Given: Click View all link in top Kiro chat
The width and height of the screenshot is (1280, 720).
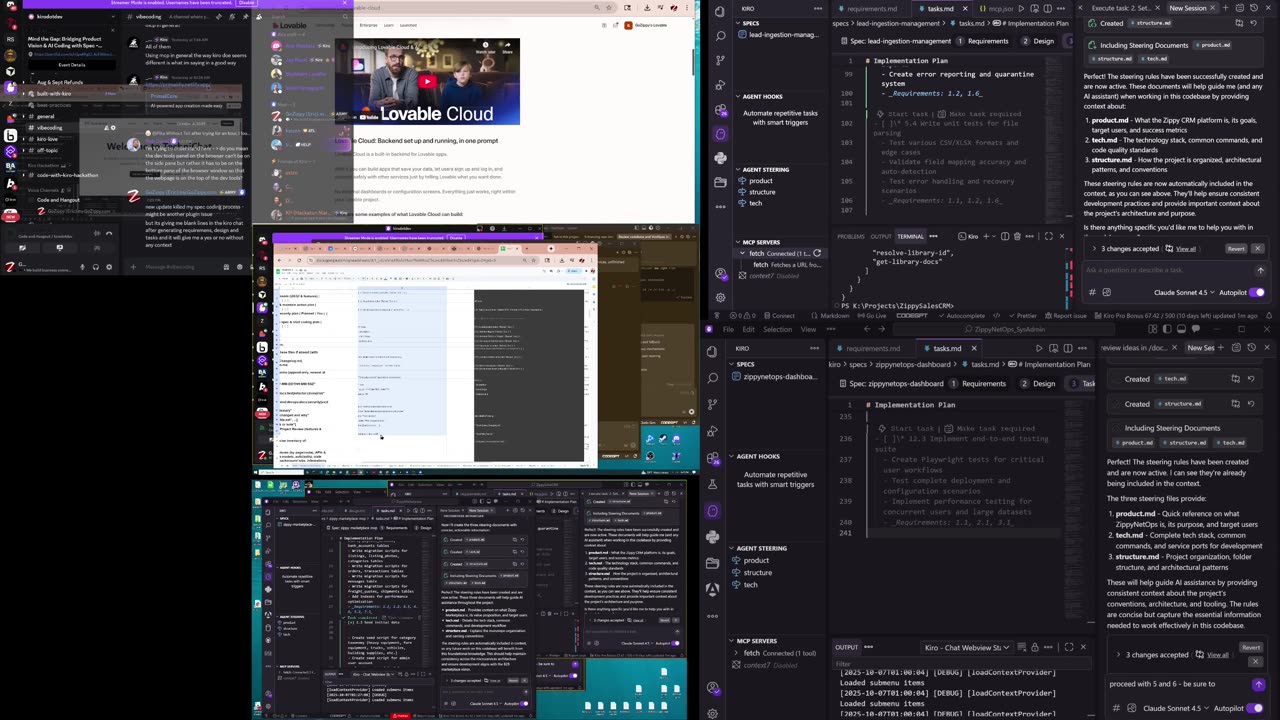Looking at the screenshot, I should pyautogui.click(x=1186, y=248).
